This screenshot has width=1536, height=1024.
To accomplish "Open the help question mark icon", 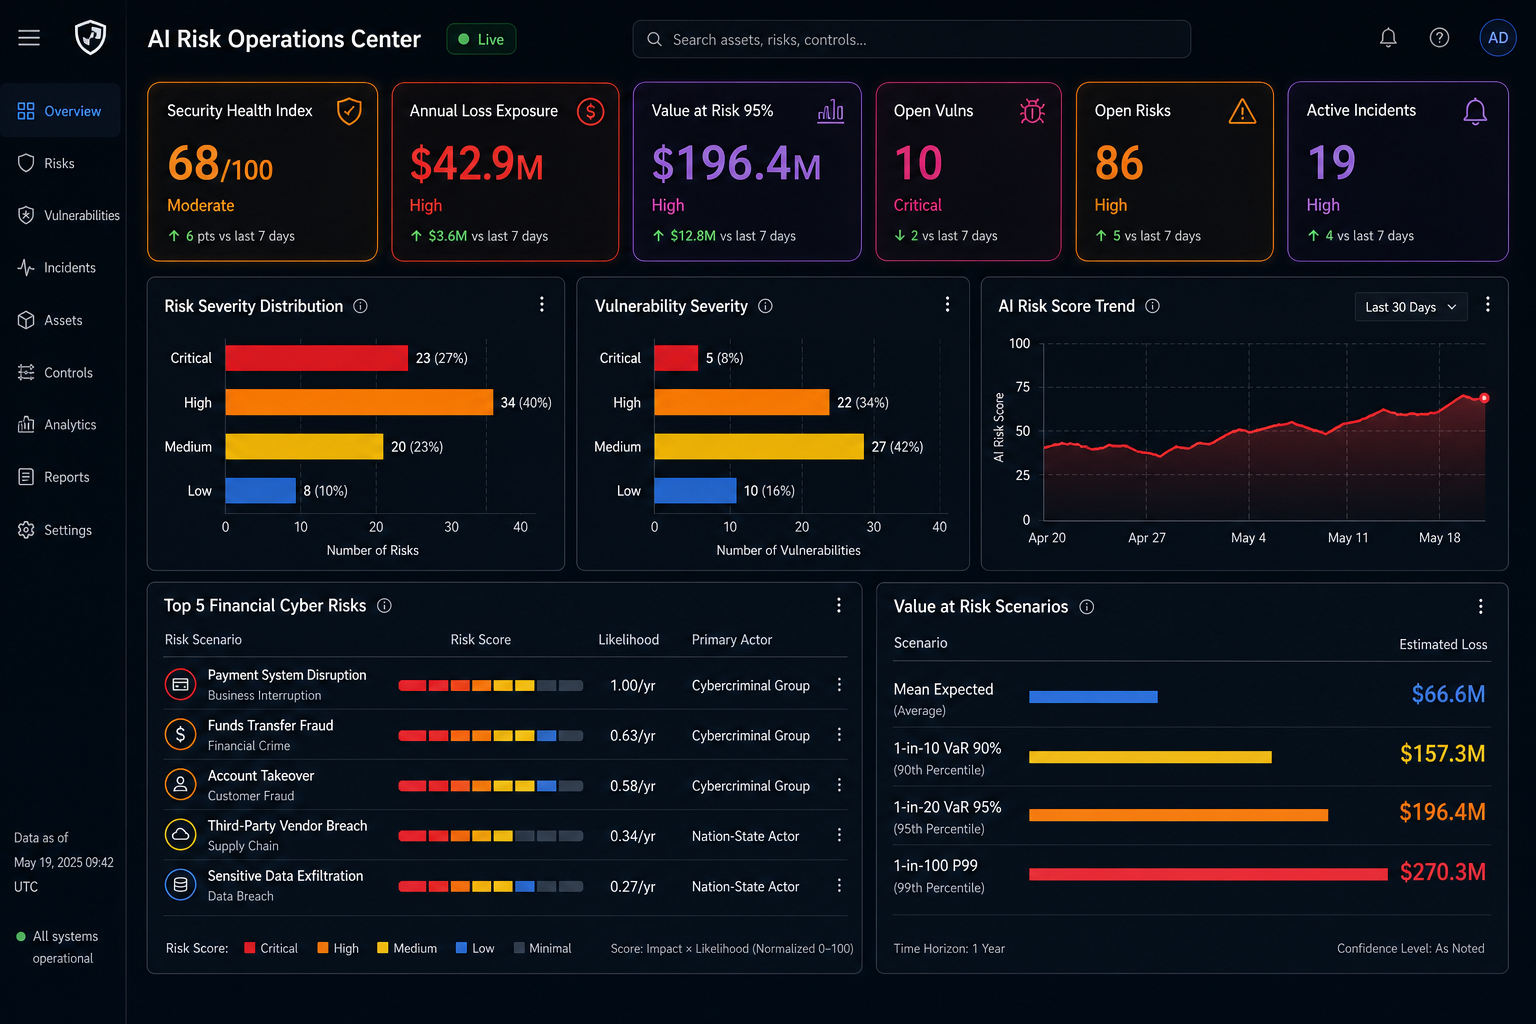I will coord(1439,38).
